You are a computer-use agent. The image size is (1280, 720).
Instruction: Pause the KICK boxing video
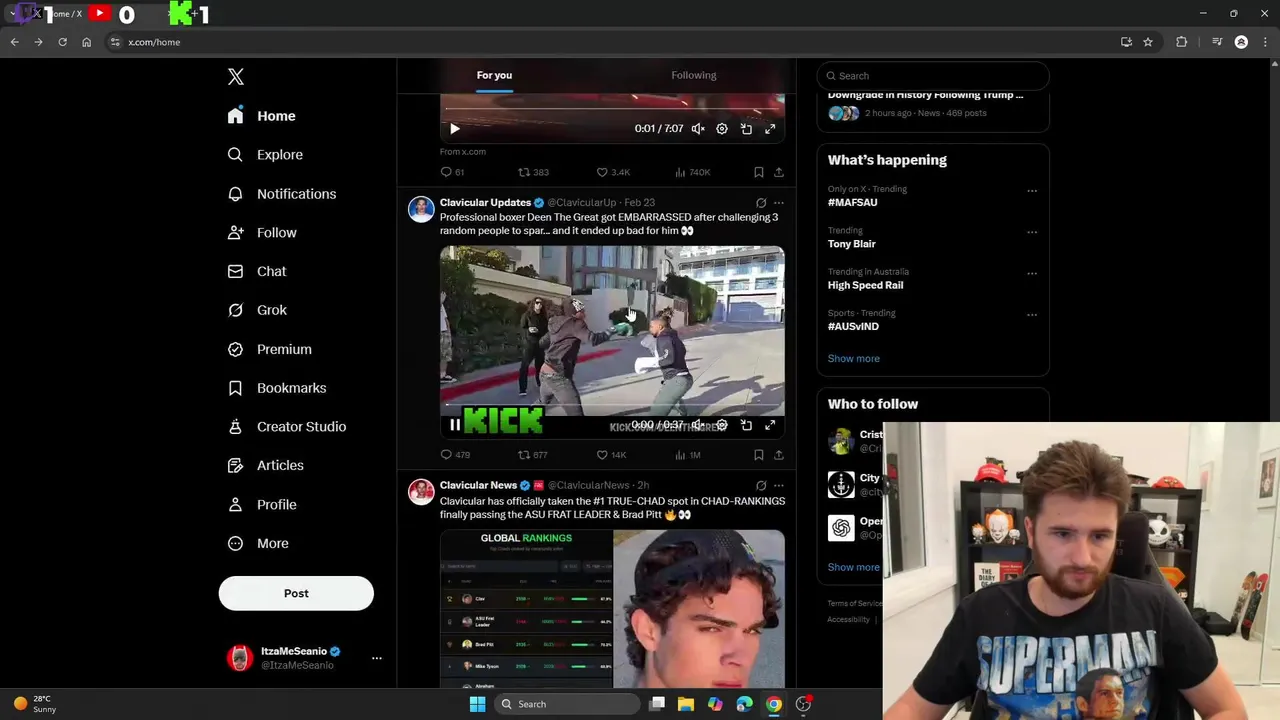point(455,425)
